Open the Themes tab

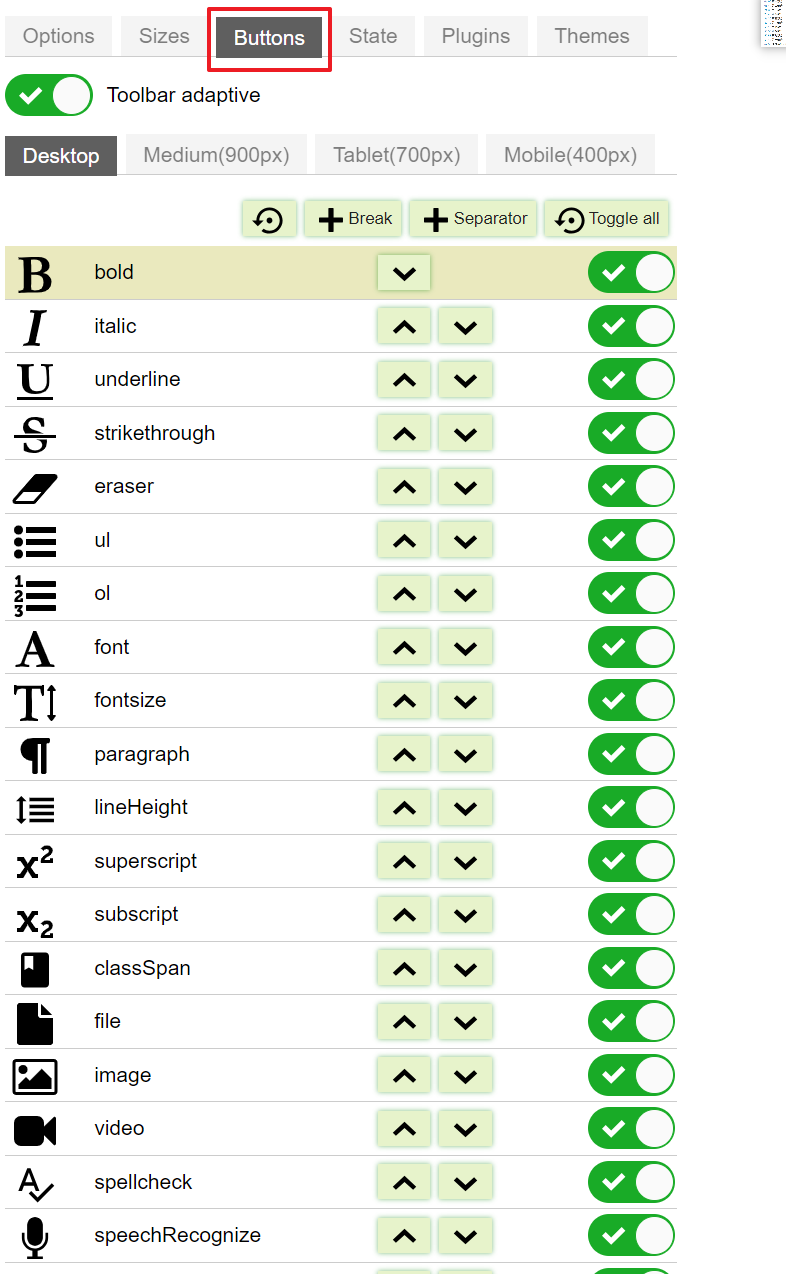coord(591,35)
